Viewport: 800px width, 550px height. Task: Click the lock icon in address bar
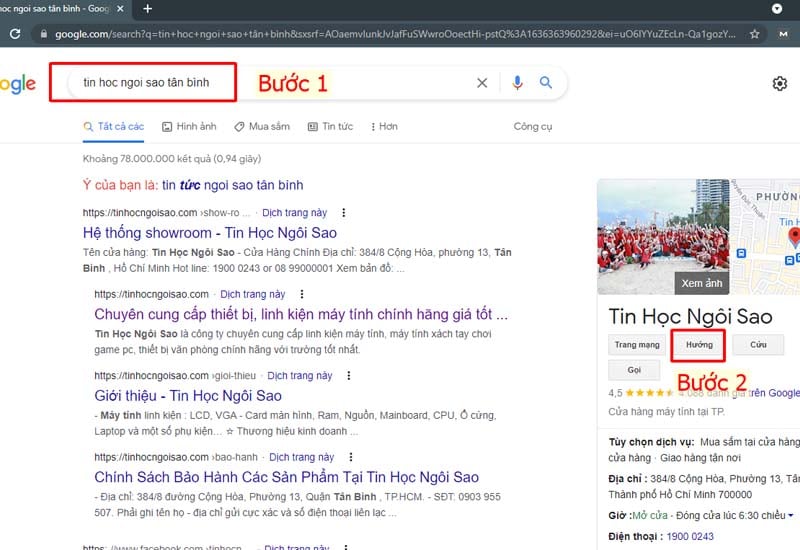pos(44,34)
